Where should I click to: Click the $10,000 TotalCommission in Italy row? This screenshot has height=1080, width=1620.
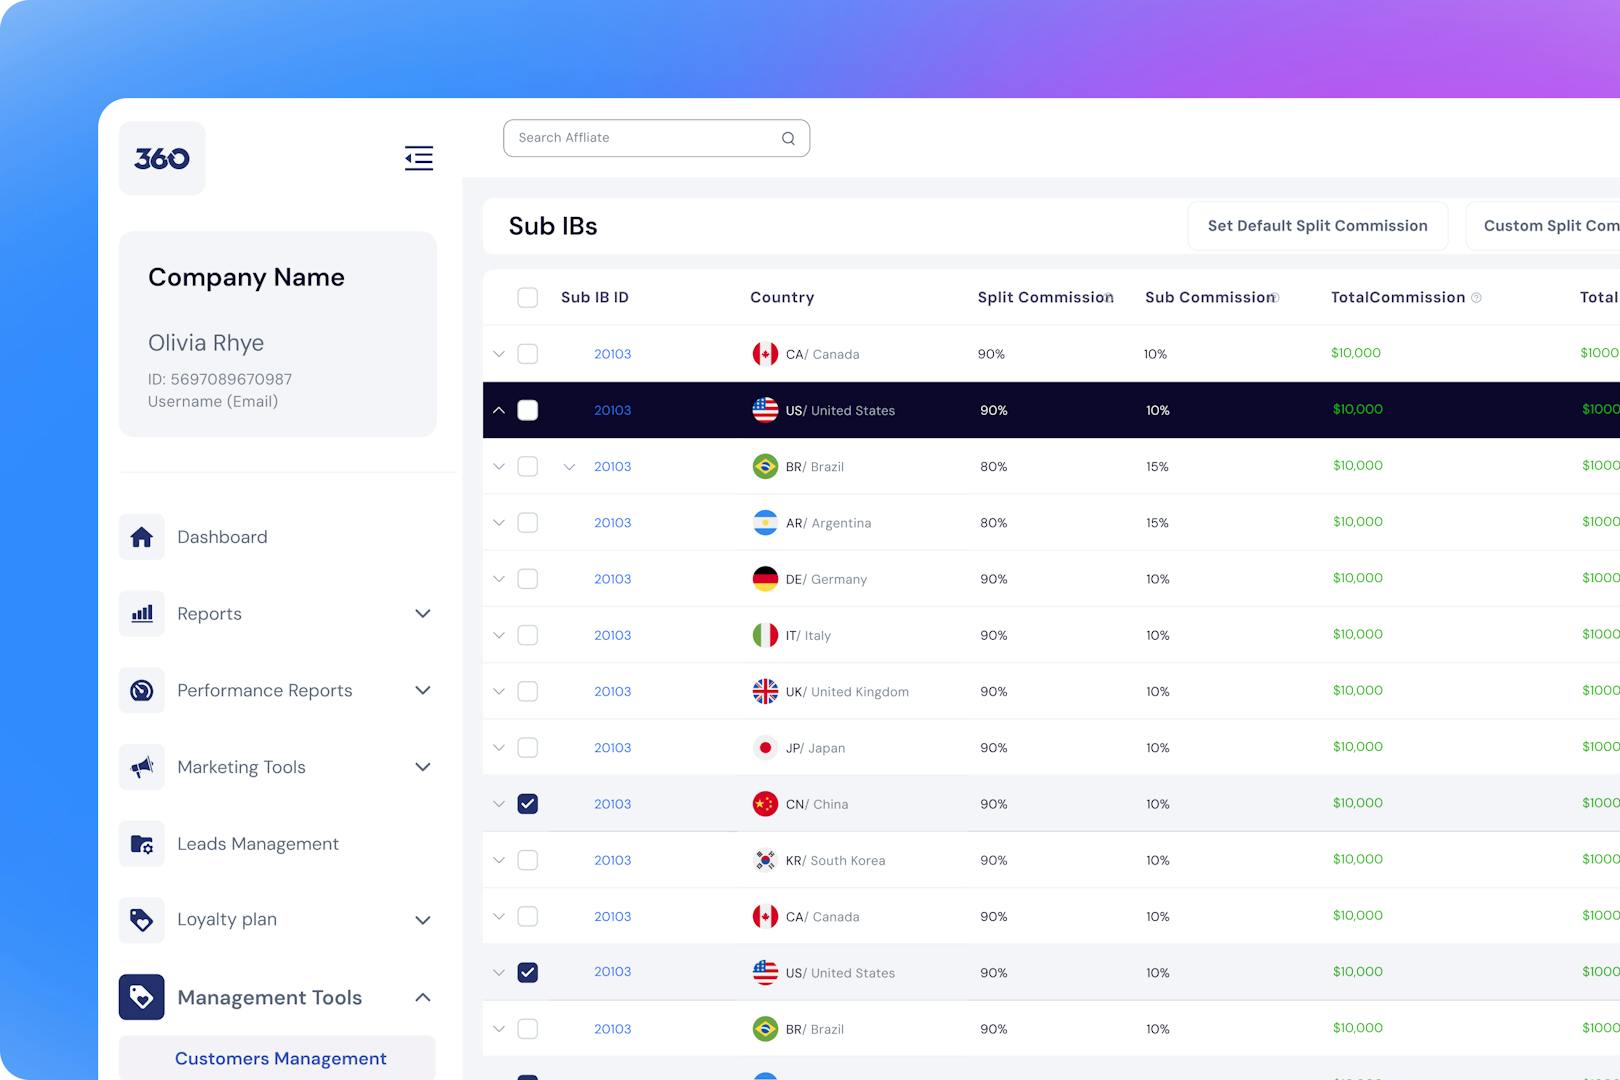1358,634
